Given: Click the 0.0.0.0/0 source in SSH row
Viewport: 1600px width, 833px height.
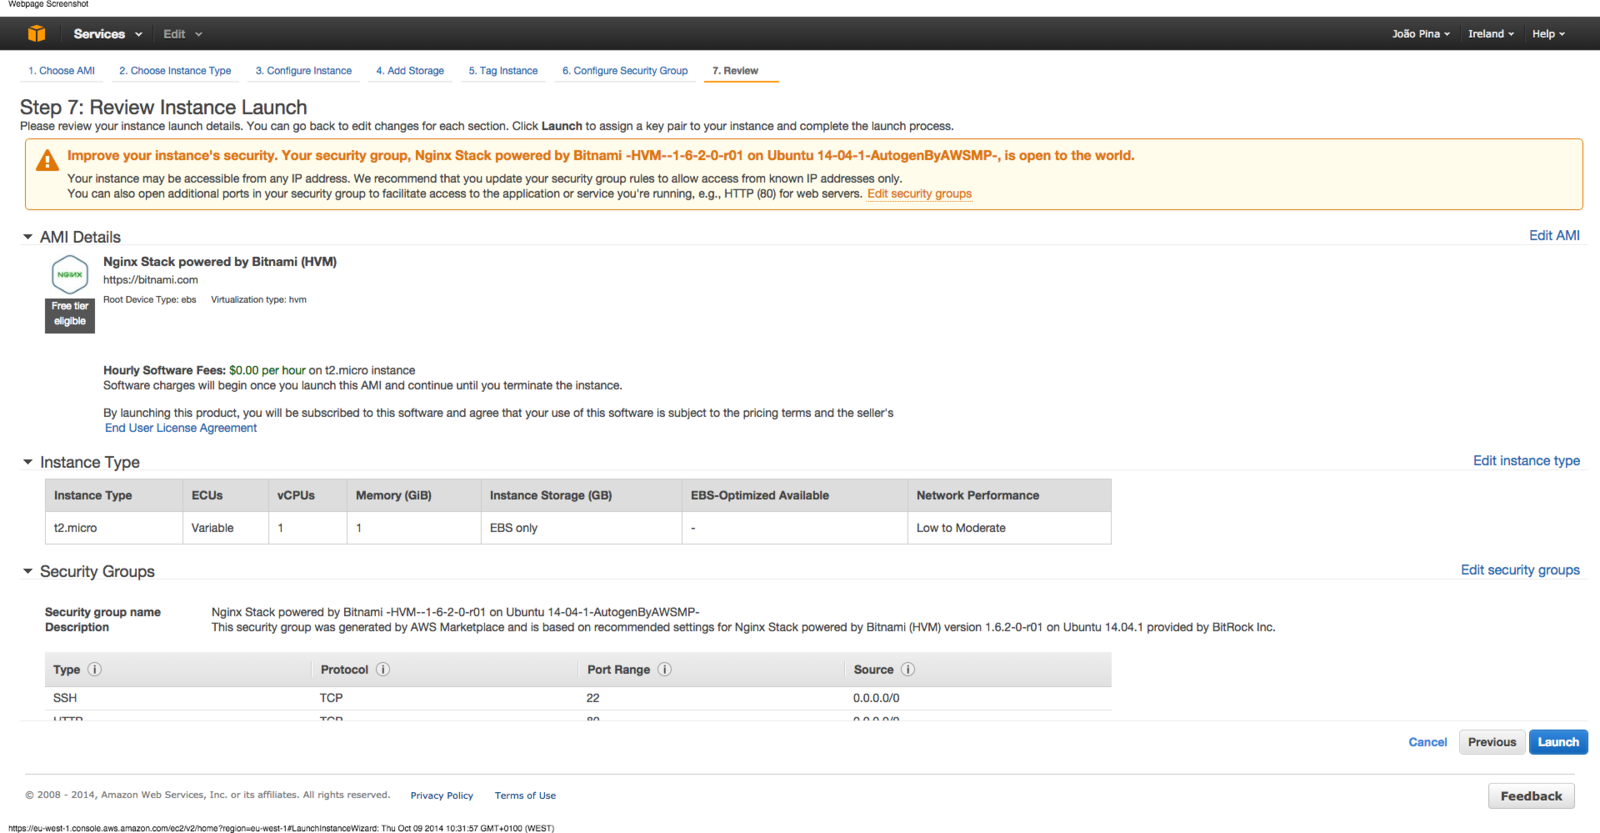Looking at the screenshot, I should (876, 698).
